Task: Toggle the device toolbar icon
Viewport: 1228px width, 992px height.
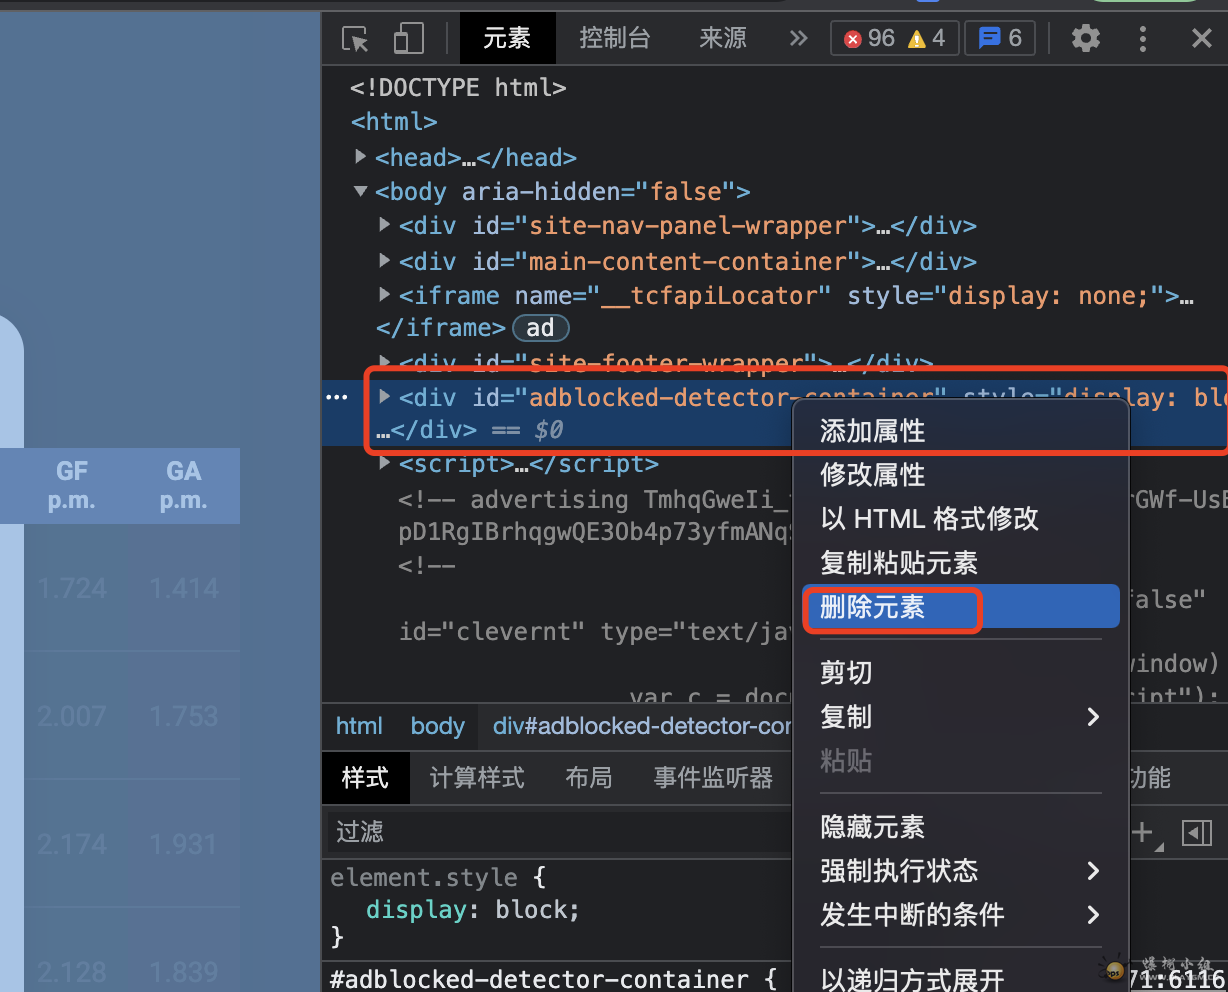Action: click(408, 39)
